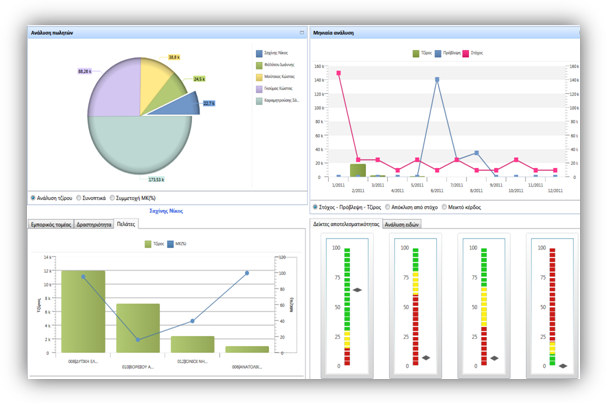Click the tallest bar labeled 008ΔΥΤΙΚΗ
Viewport: 606px width, 403px height.
click(83, 311)
